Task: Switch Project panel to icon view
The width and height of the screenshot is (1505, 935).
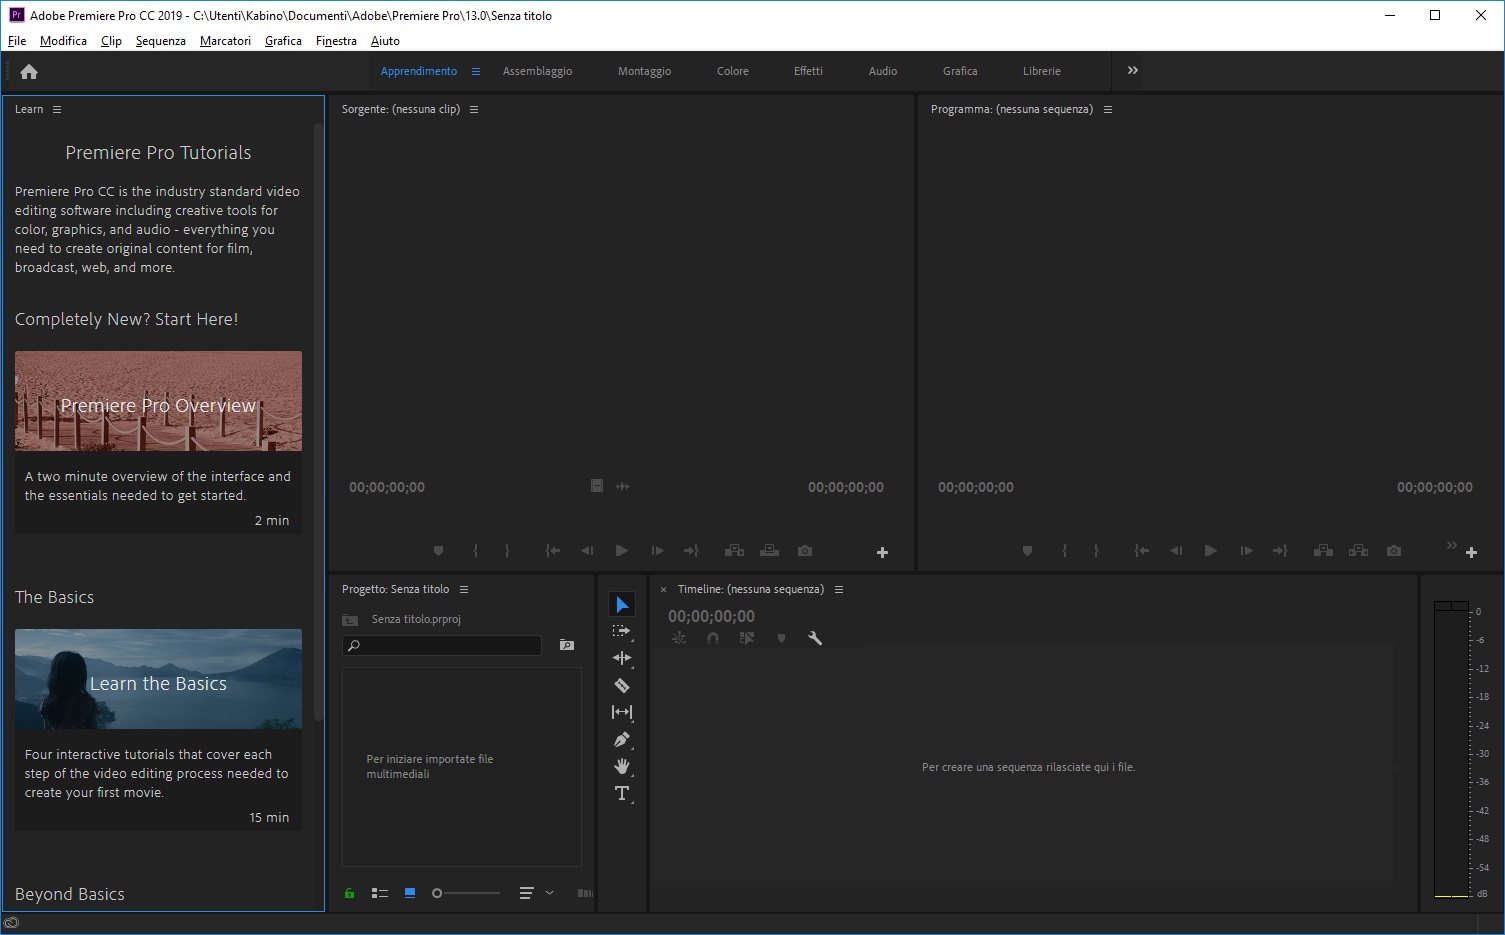Action: tap(410, 893)
